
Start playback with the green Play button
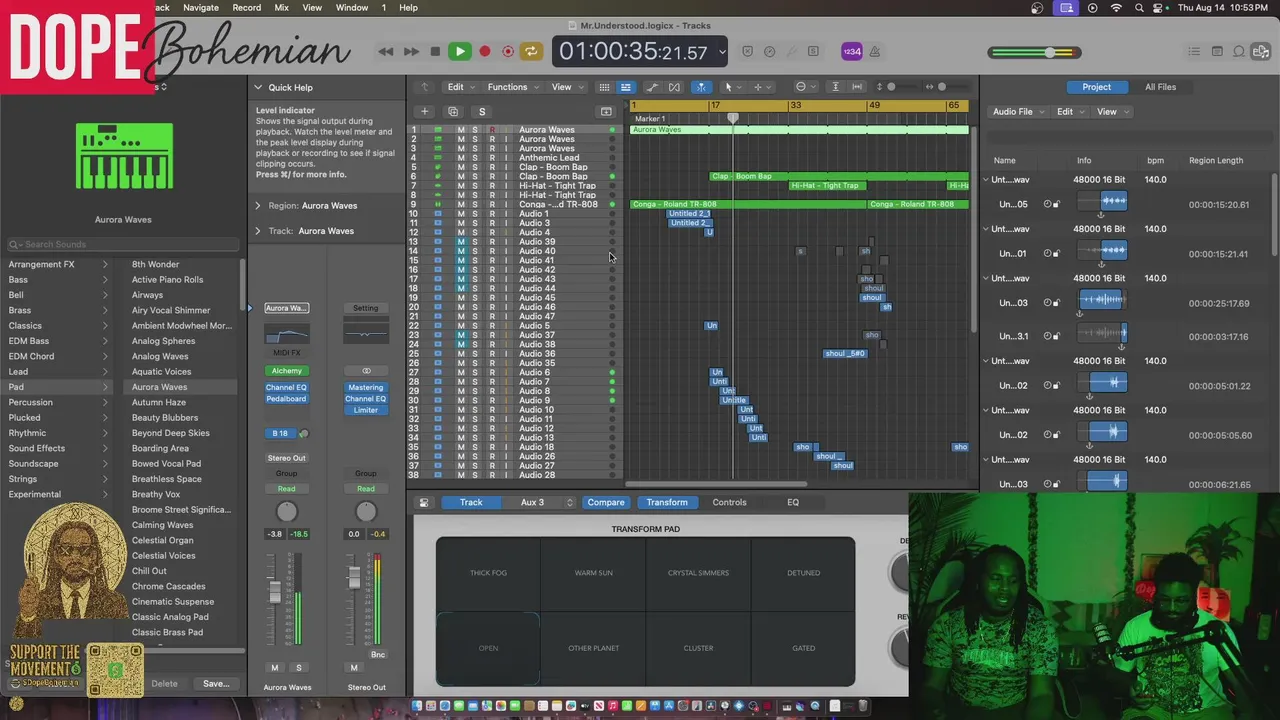pyautogui.click(x=459, y=51)
